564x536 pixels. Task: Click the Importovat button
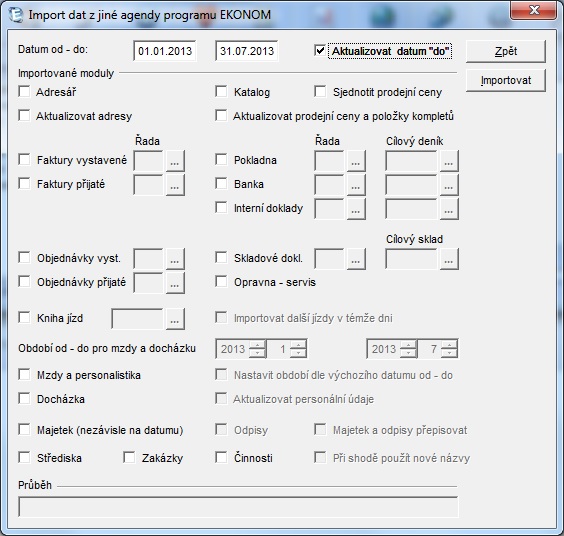pyautogui.click(x=506, y=80)
